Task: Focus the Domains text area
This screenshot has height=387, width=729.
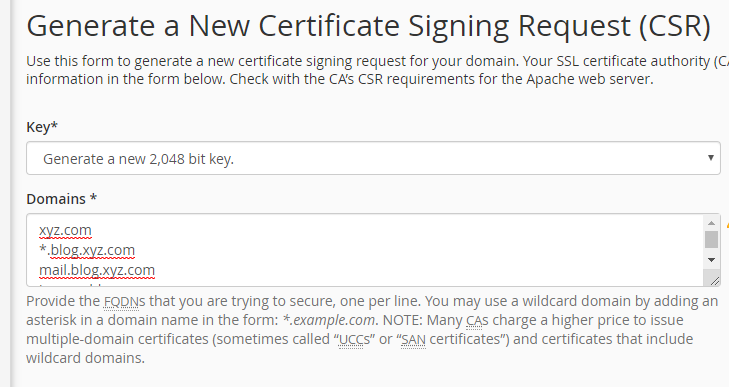Action: (x=366, y=250)
